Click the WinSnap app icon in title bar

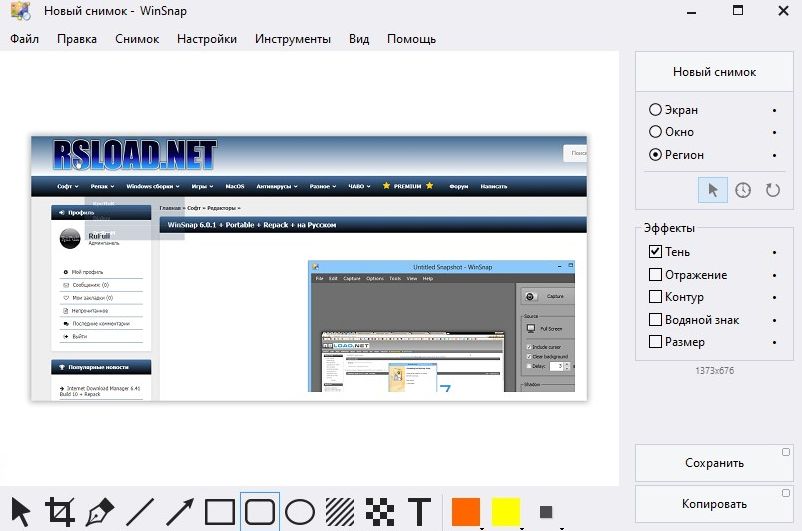click(20, 11)
